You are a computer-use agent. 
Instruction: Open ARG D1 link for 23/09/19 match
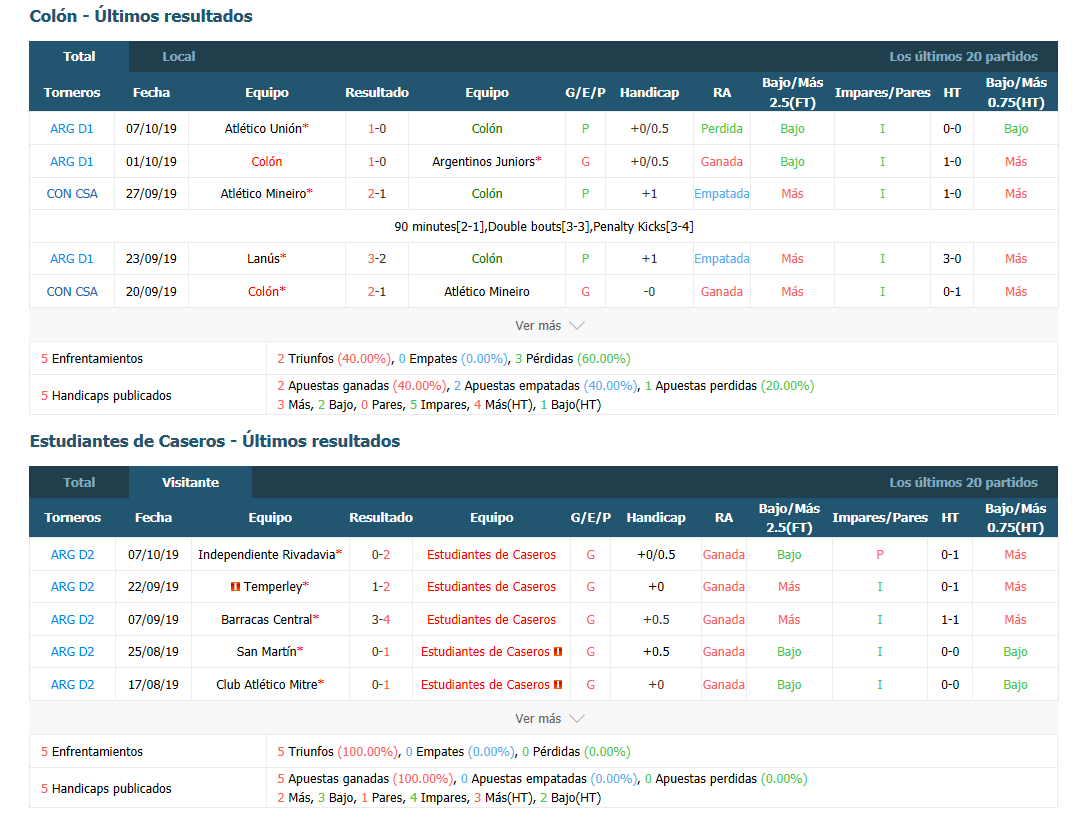click(72, 259)
